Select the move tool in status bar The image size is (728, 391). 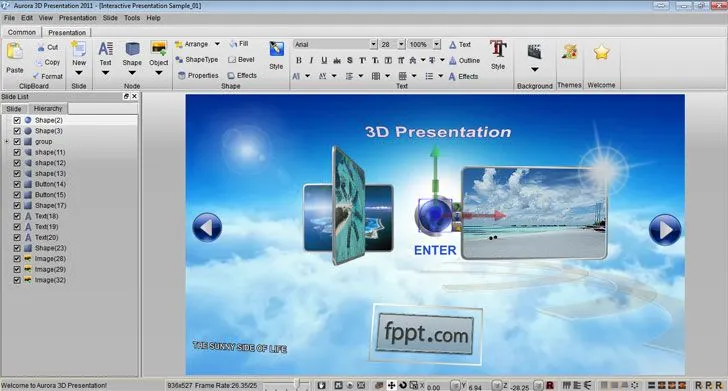(391, 385)
